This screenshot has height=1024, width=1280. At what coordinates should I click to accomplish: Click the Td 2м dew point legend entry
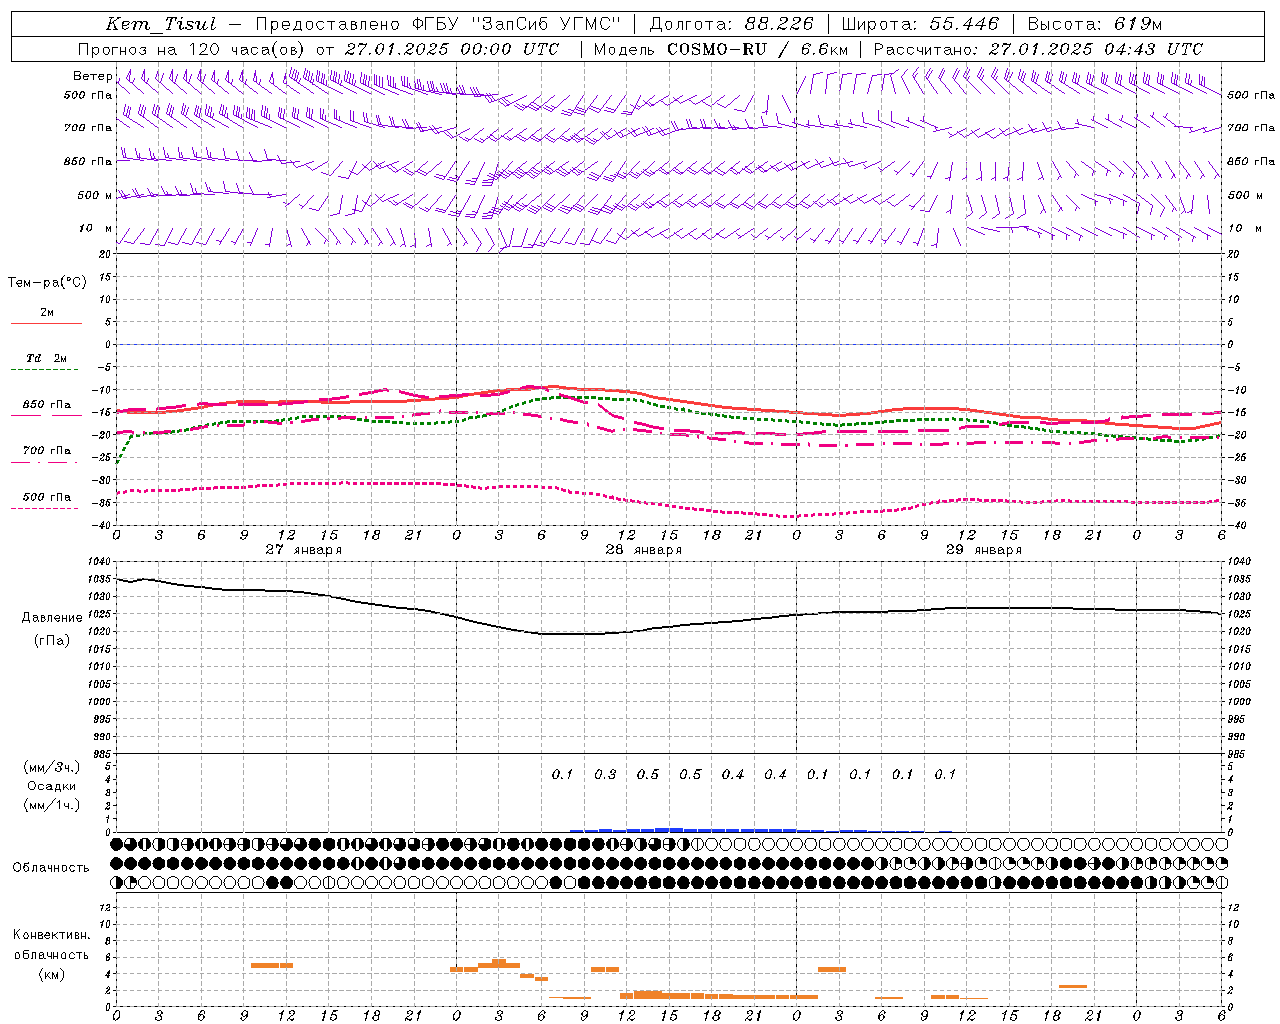tap(47, 358)
